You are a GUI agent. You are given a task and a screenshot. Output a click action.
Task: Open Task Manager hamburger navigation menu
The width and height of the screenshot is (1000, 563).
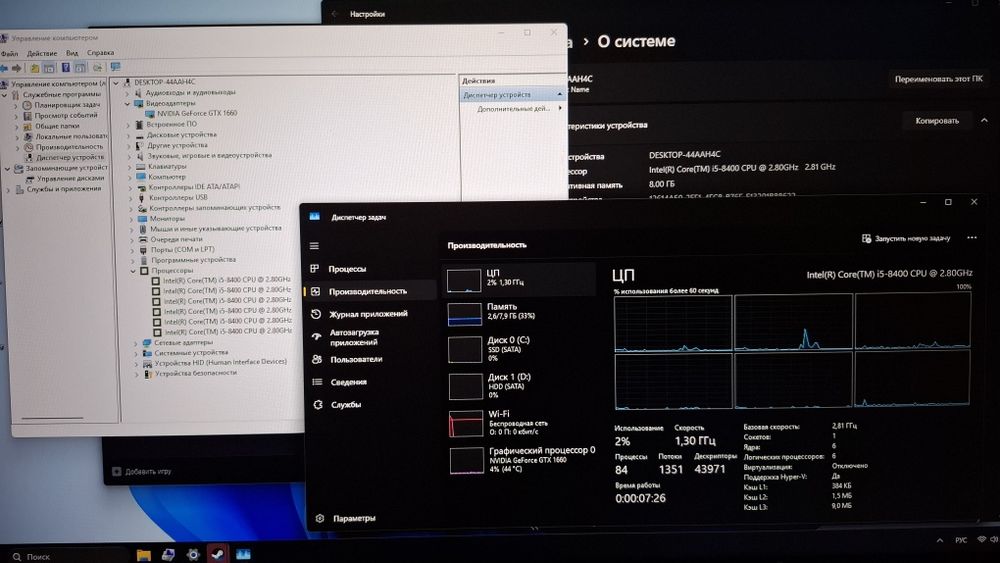pos(314,245)
